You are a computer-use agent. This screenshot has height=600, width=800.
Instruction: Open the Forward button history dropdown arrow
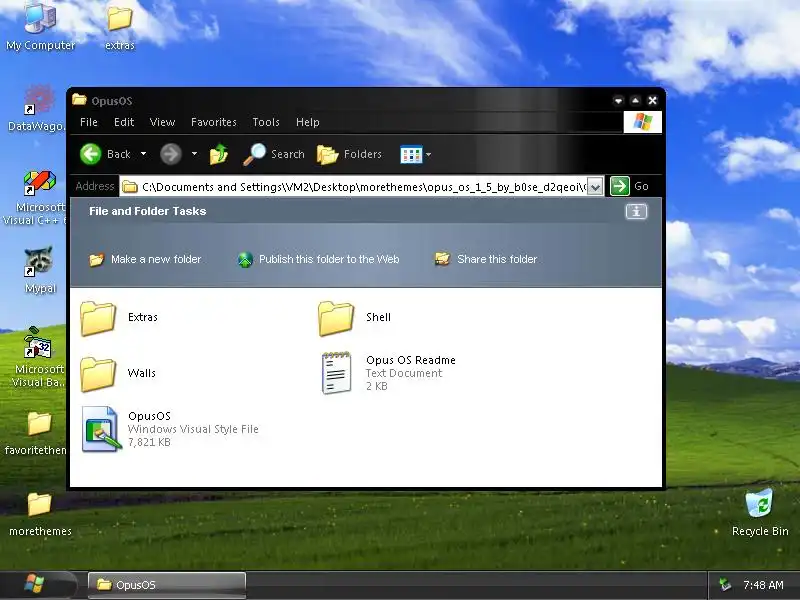(194, 154)
